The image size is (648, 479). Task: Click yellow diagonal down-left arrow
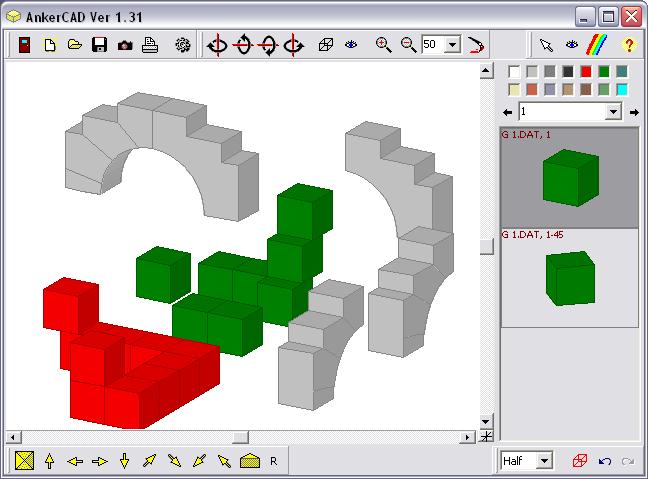pyautogui.click(x=200, y=461)
